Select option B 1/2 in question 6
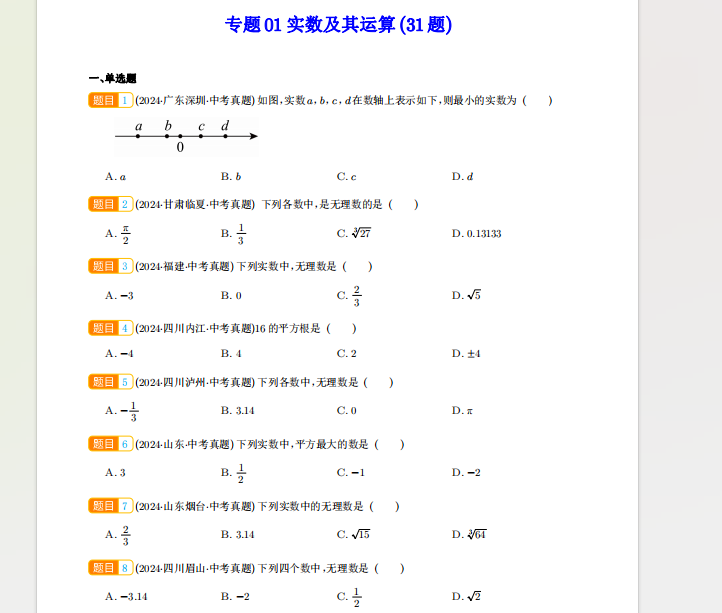 (233, 473)
